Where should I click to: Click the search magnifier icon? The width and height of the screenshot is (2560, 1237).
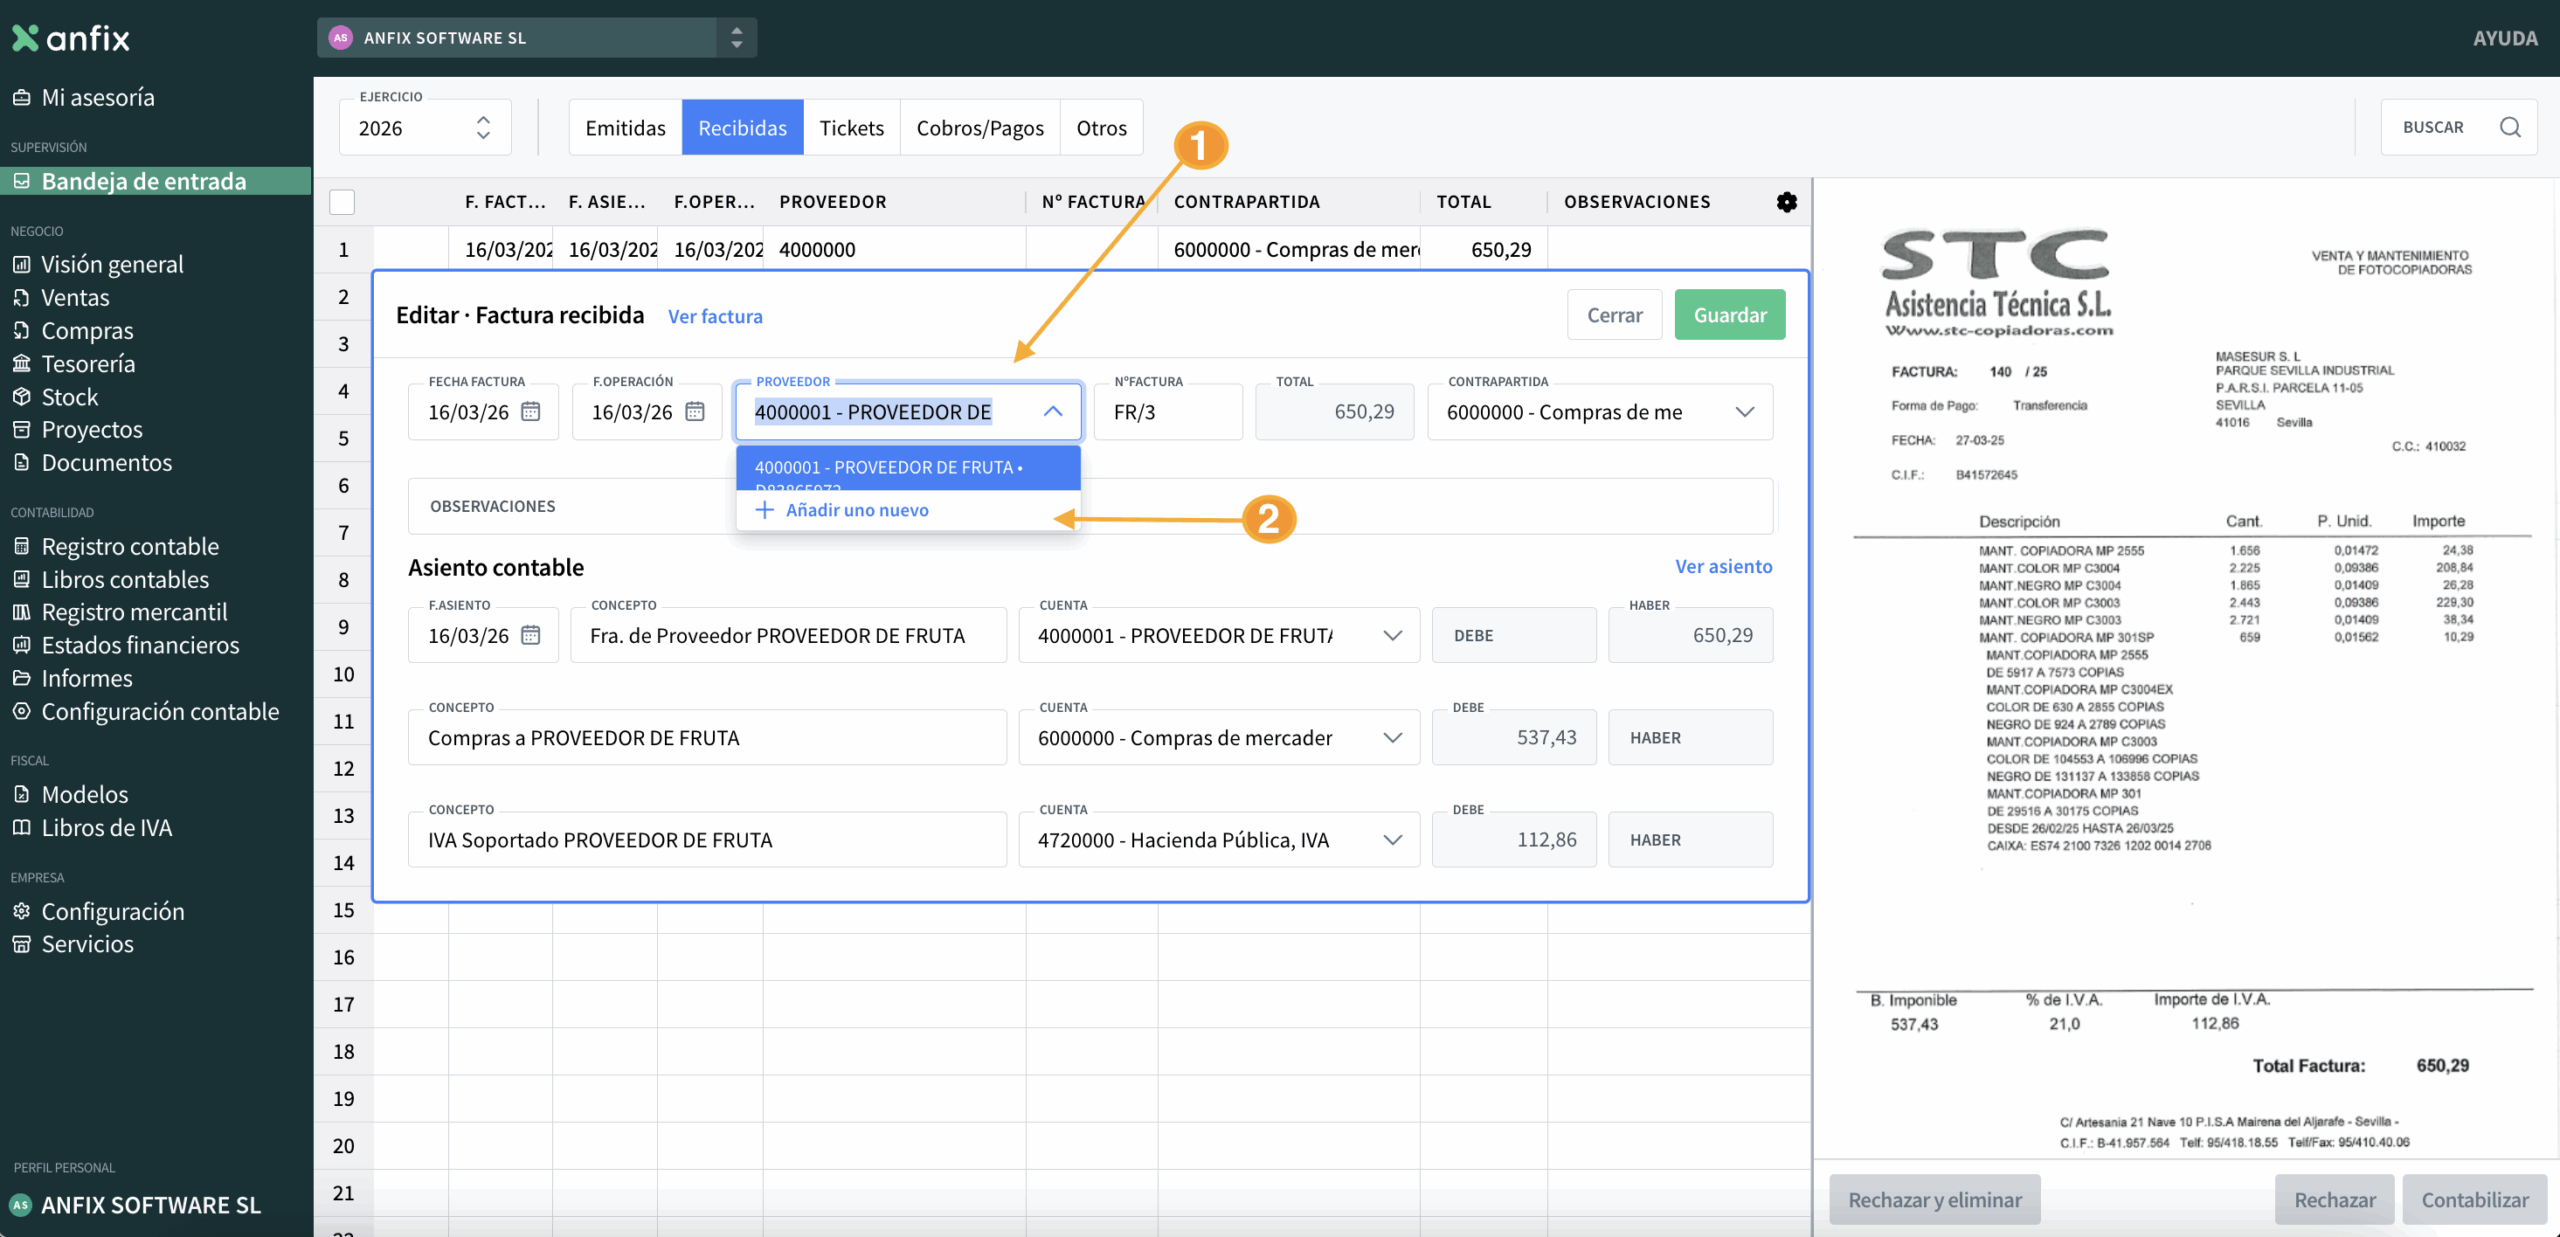click(x=2509, y=127)
